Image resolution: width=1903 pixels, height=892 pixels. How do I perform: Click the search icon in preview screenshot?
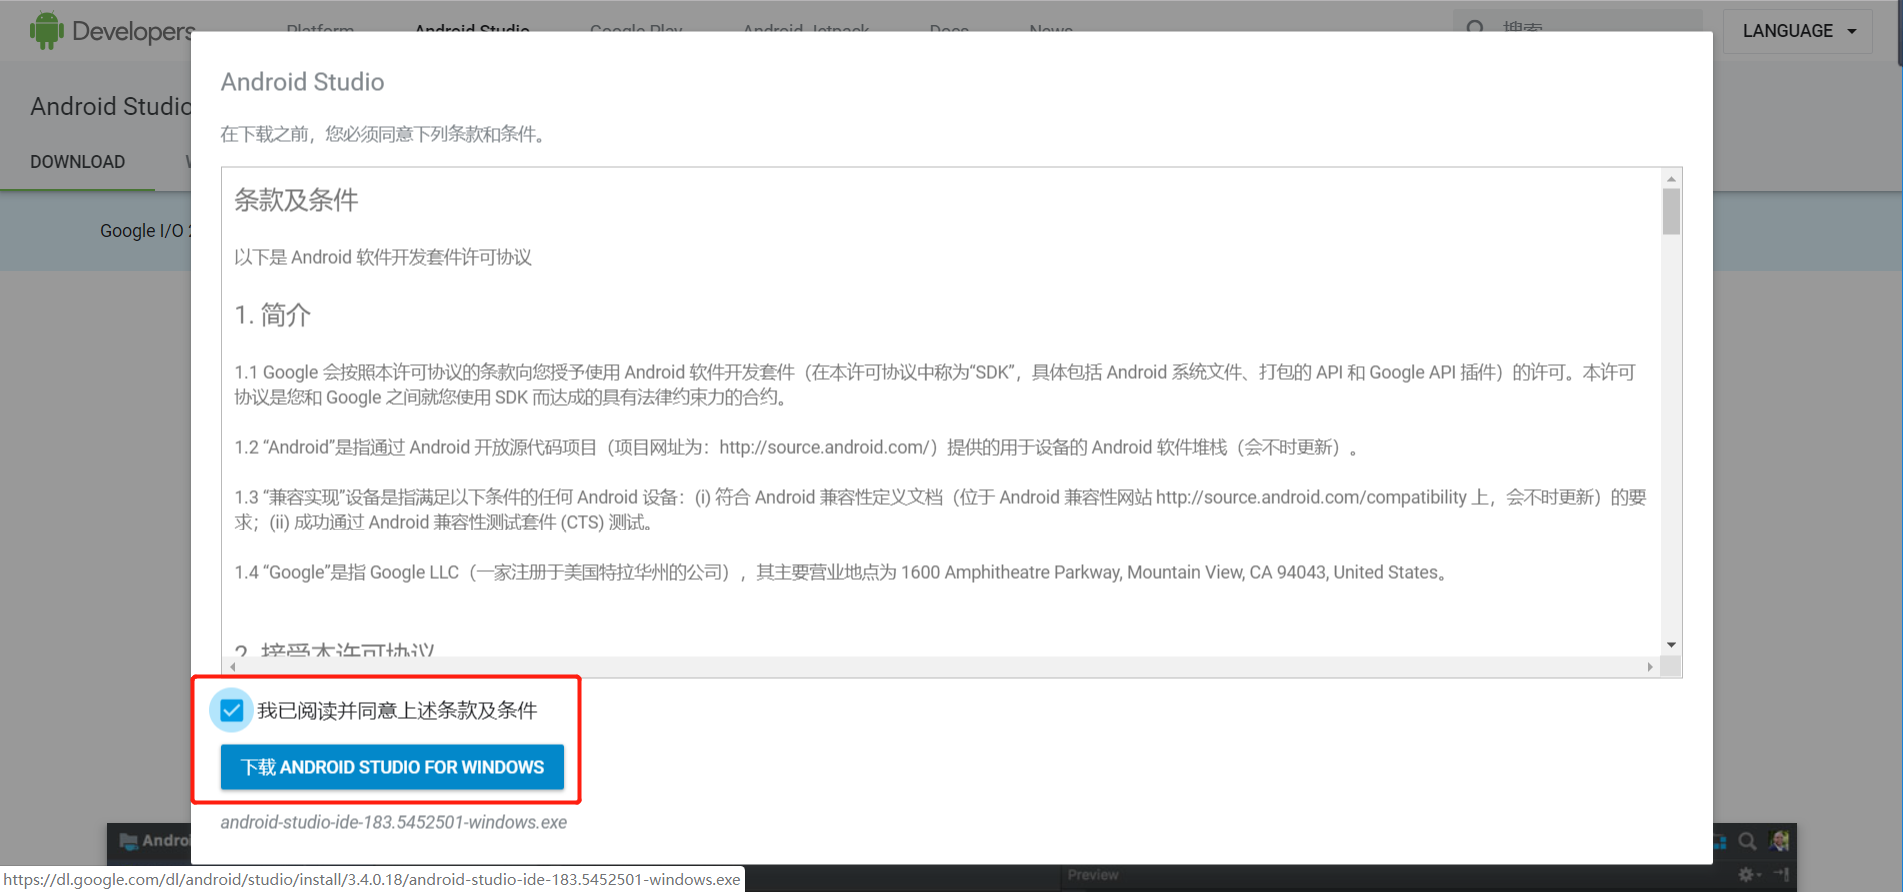click(1747, 842)
